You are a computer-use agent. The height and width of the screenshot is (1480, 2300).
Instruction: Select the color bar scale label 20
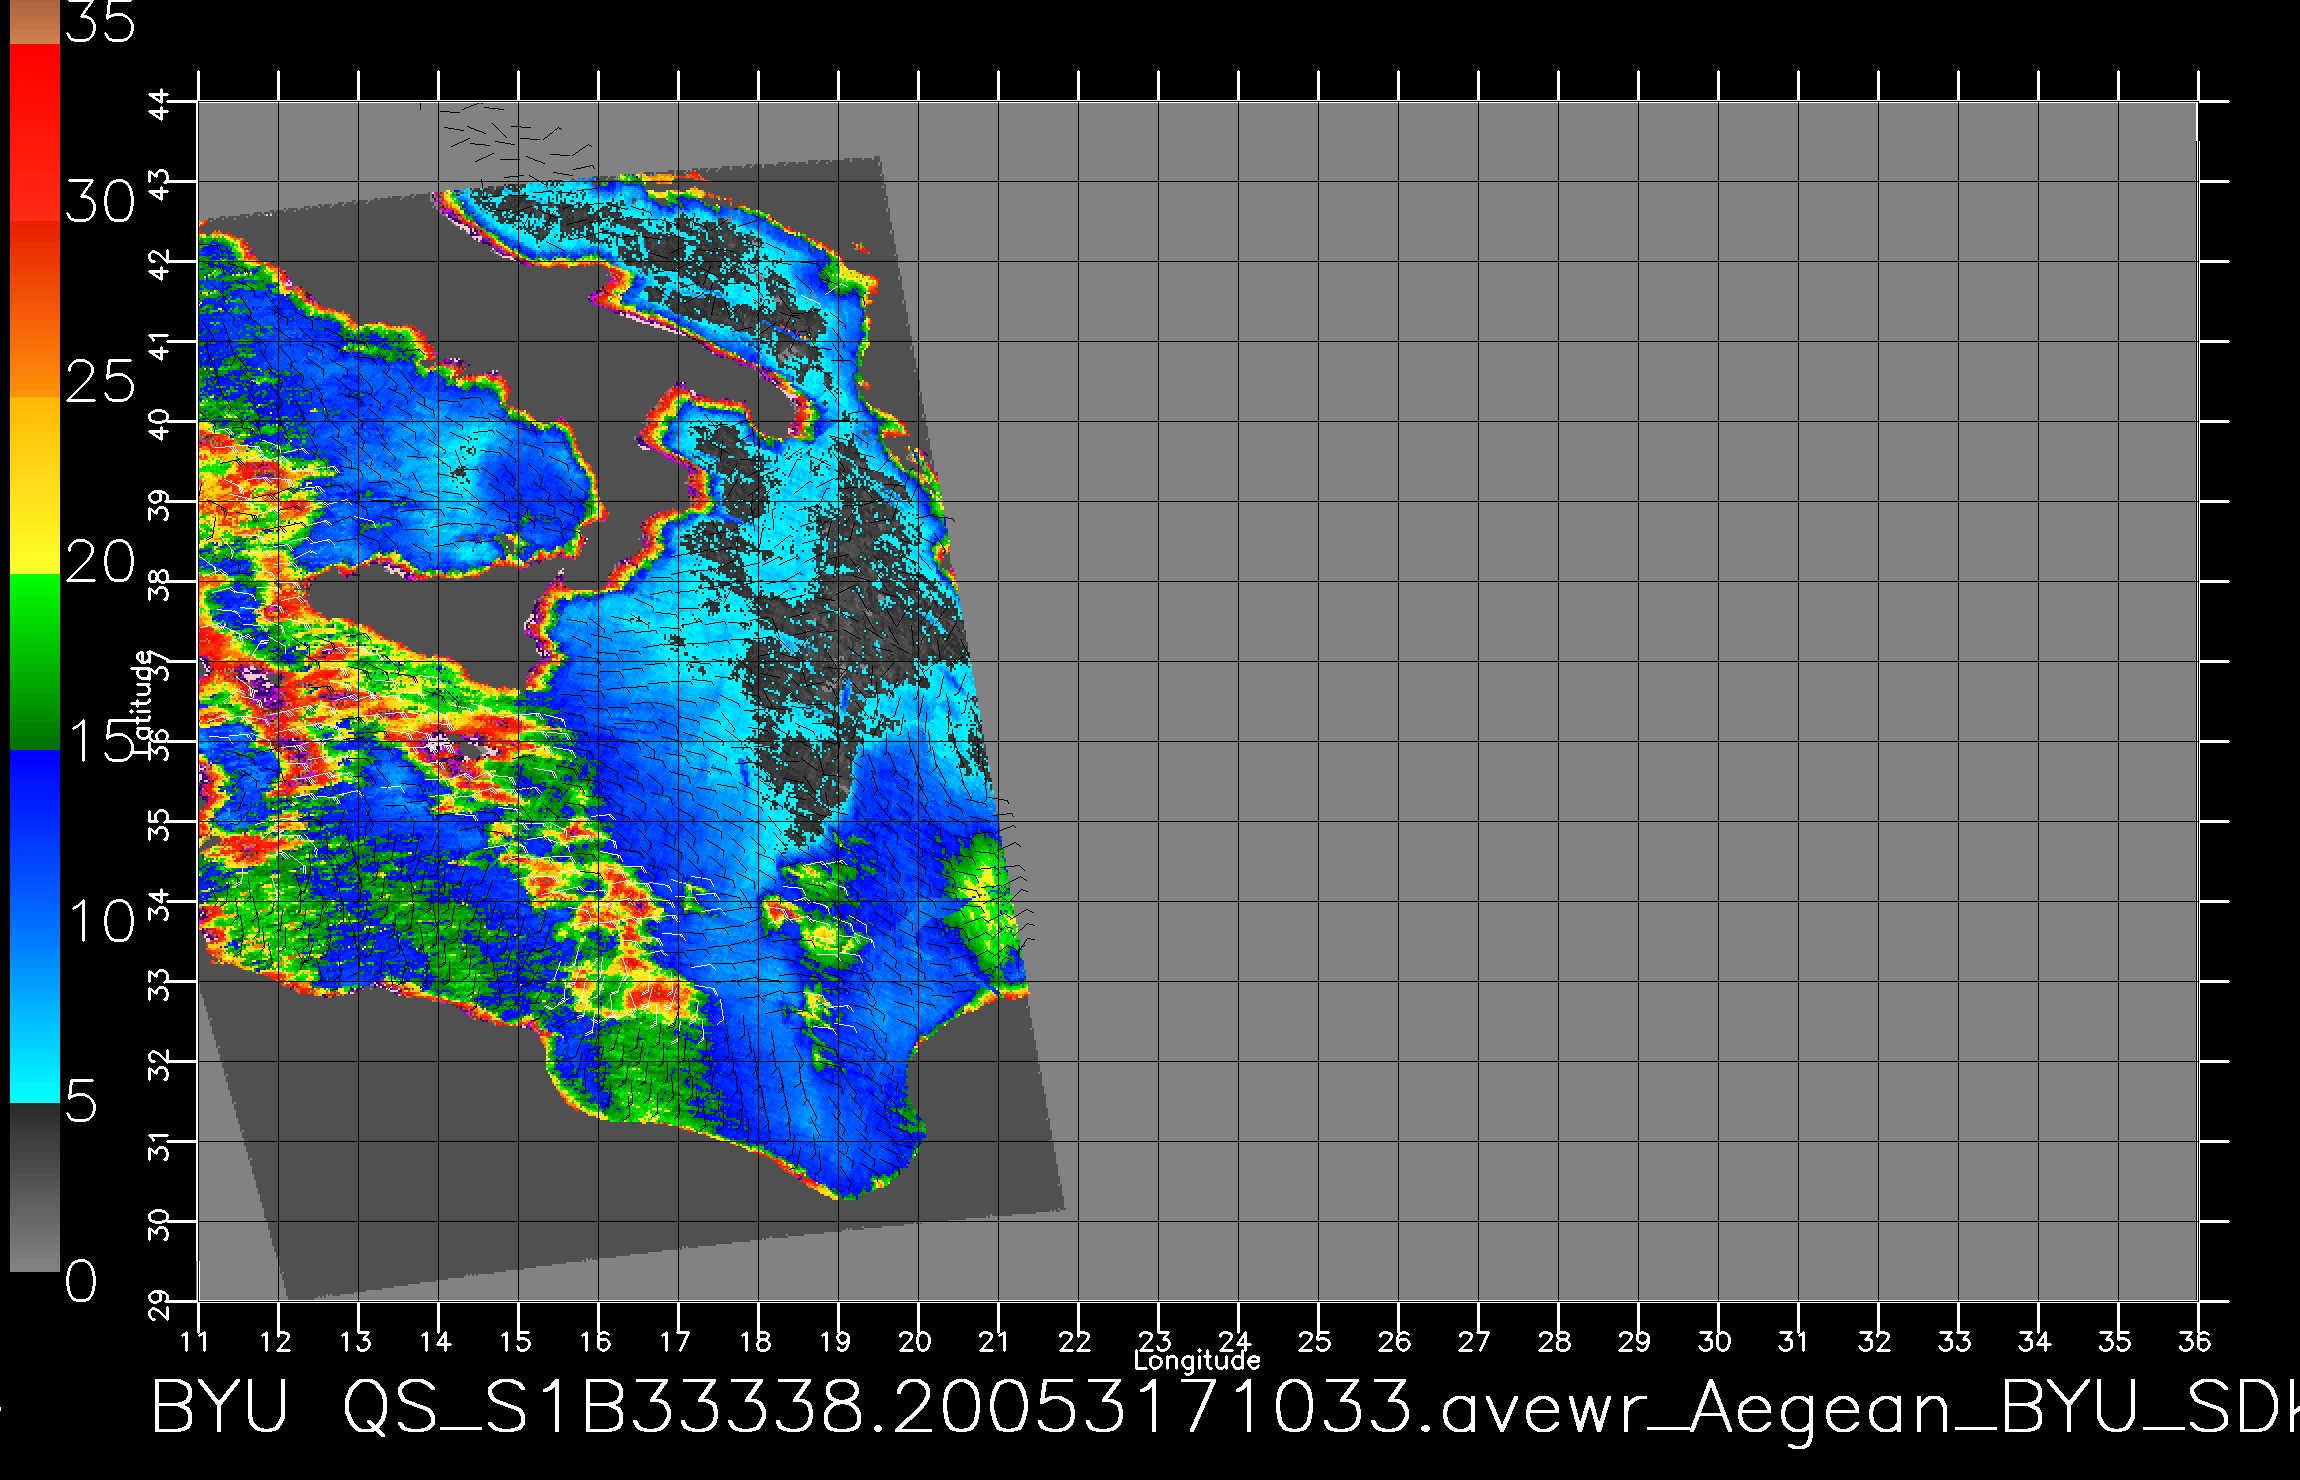pyautogui.click(x=100, y=562)
